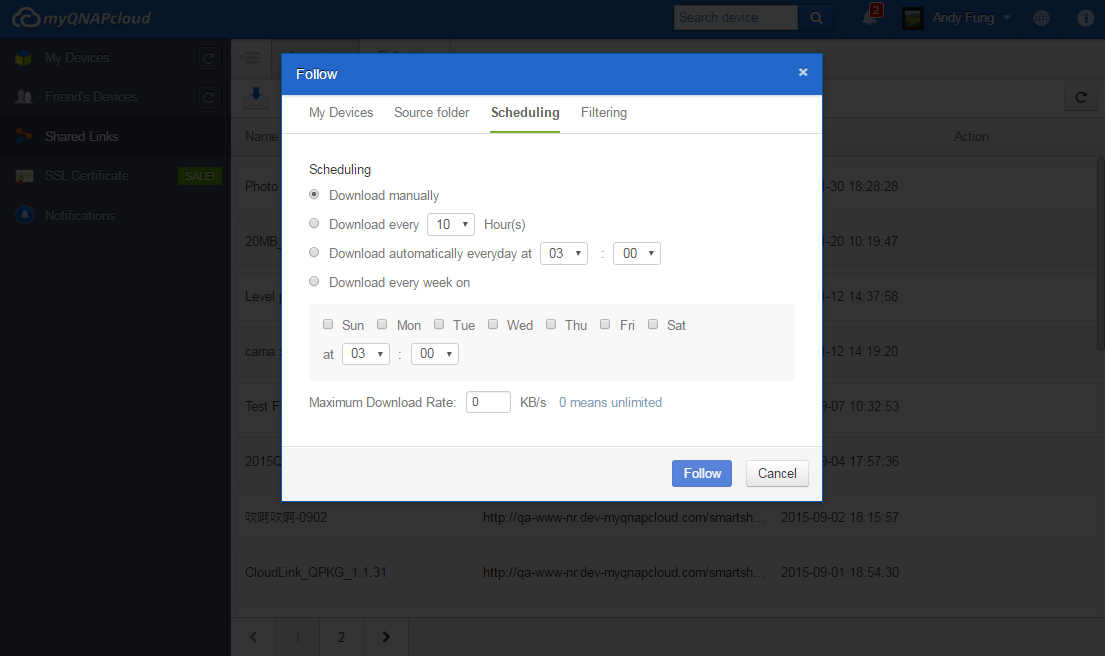Click the table refresh icon

pyautogui.click(x=1080, y=97)
